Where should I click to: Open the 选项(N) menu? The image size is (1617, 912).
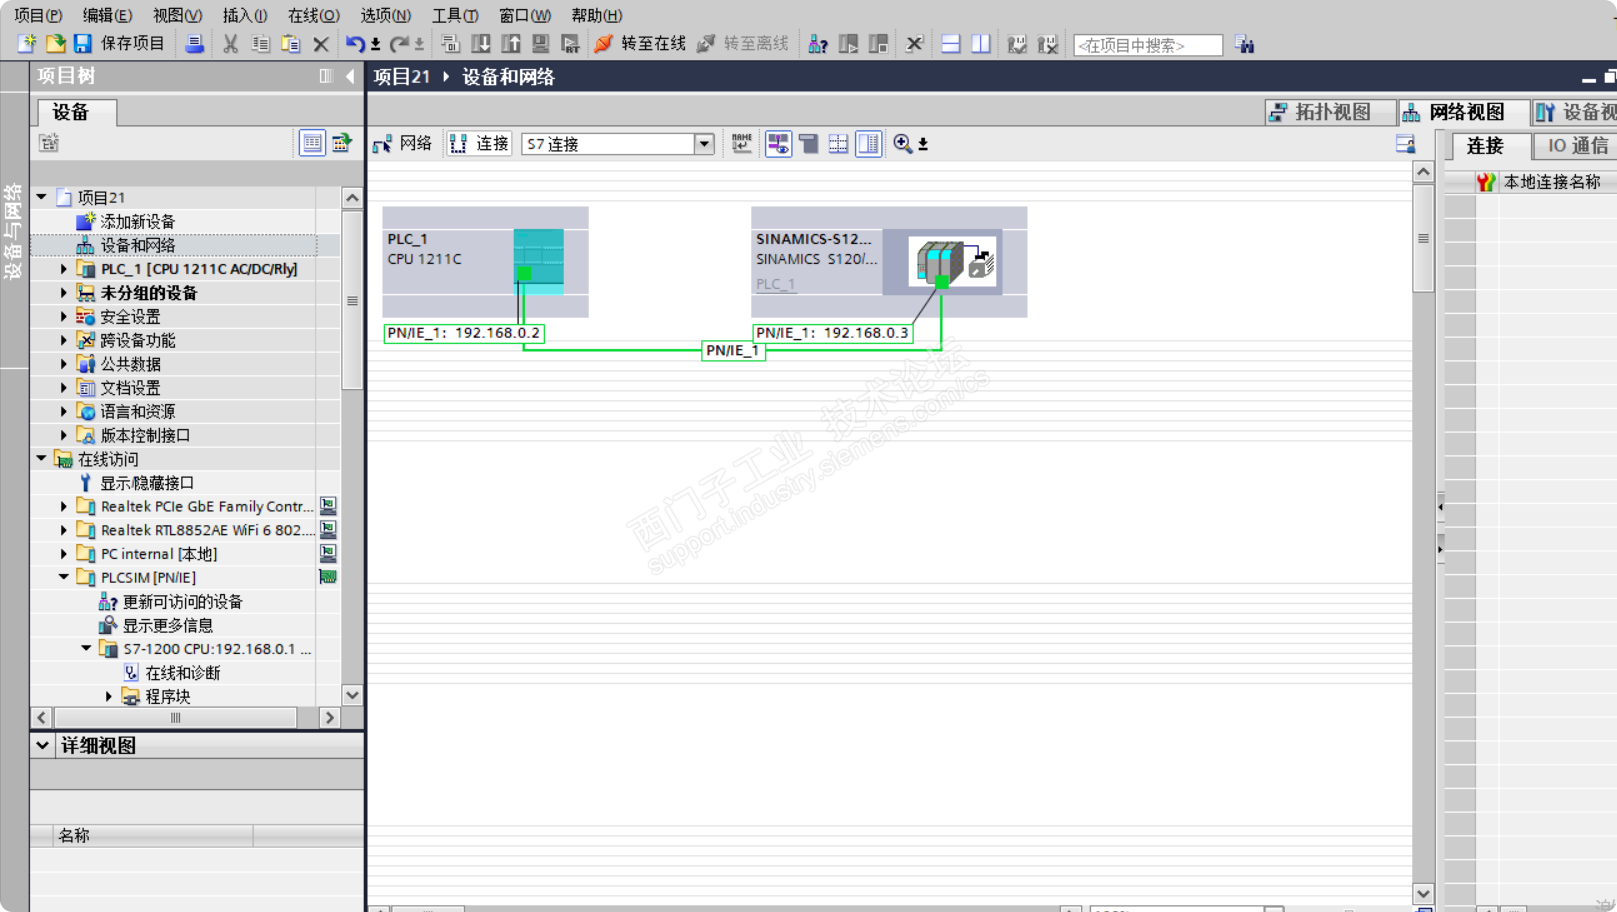click(x=385, y=15)
